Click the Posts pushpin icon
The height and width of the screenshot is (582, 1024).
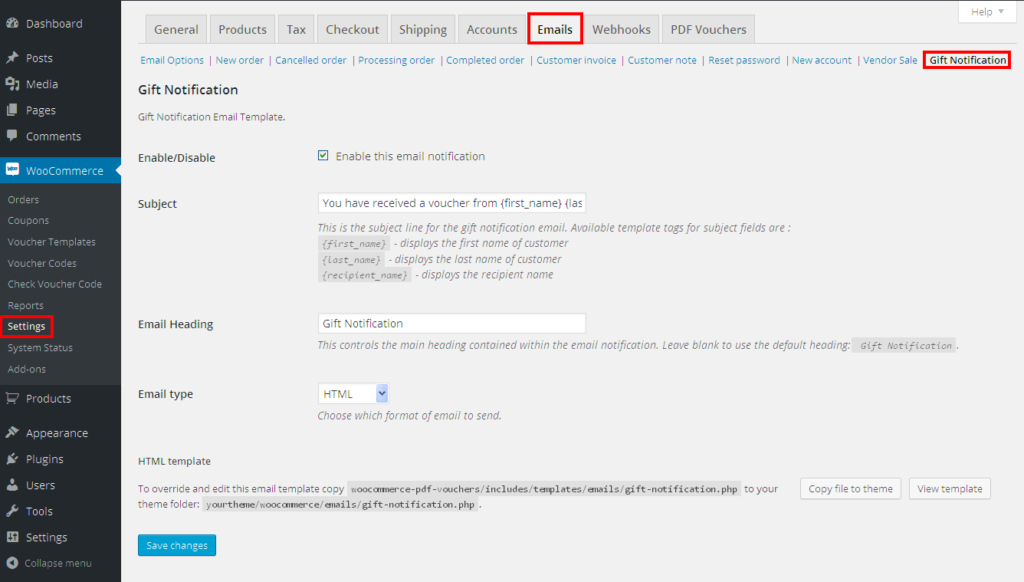13,58
